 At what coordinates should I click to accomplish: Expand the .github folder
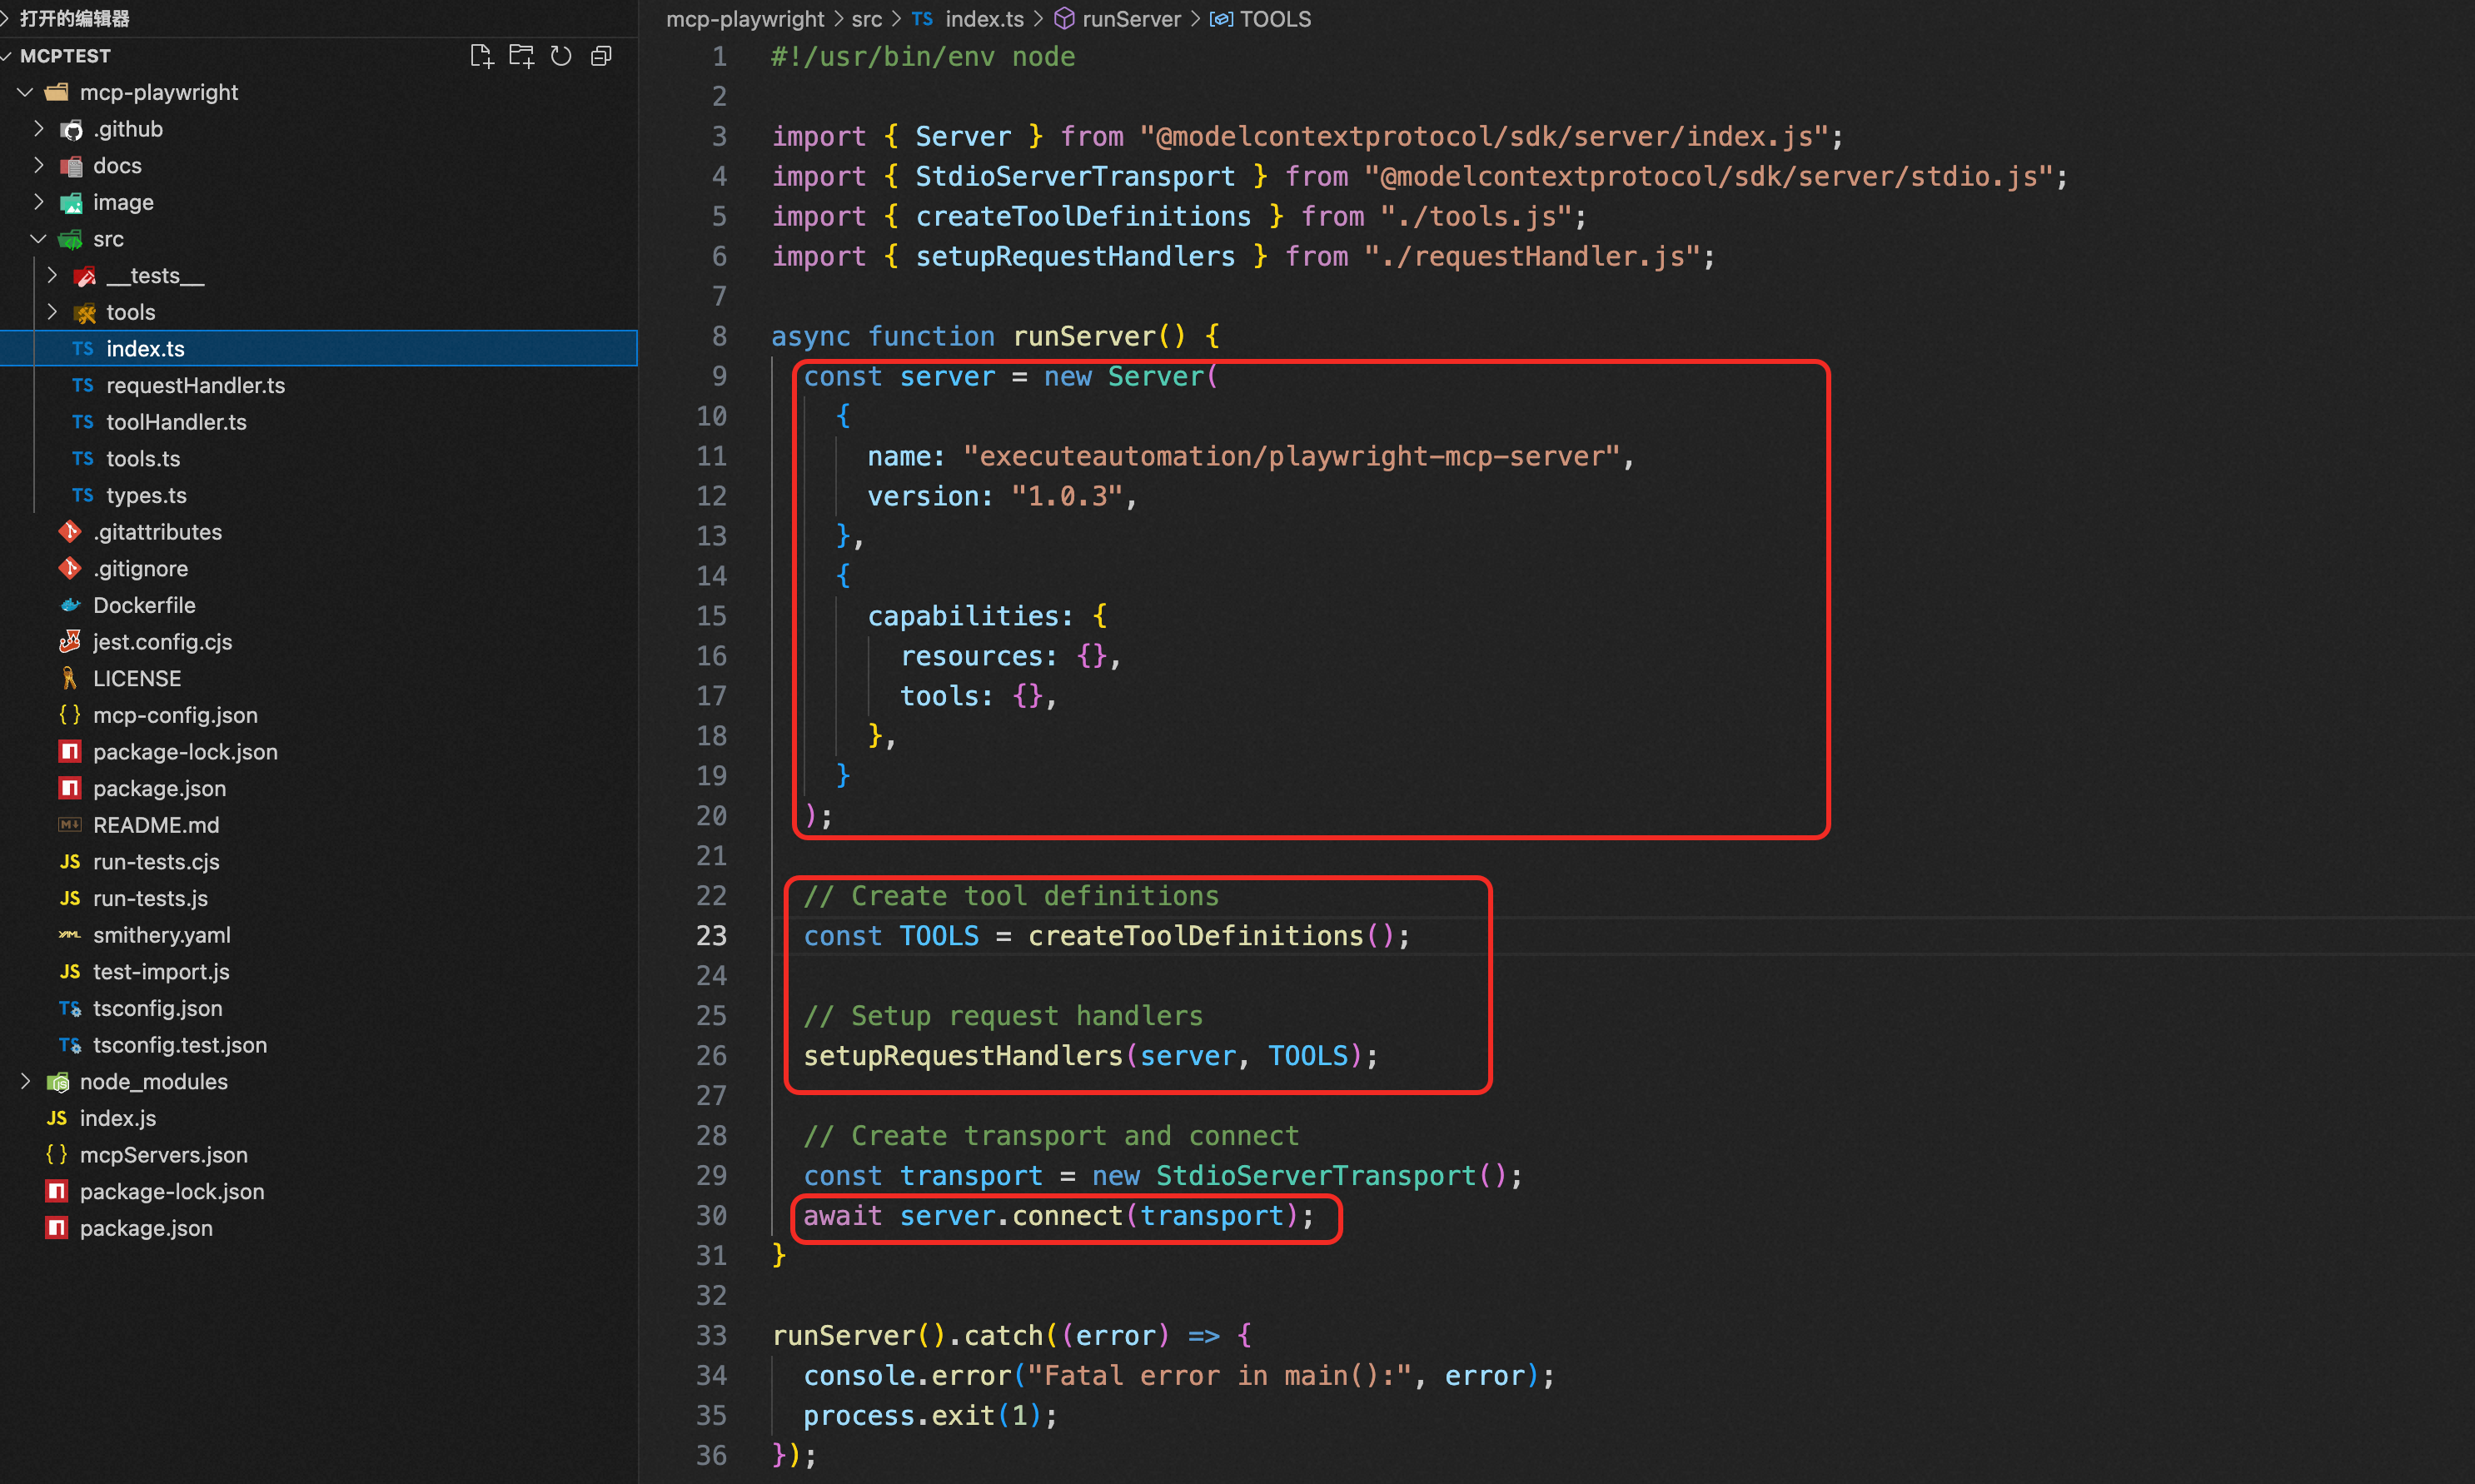pyautogui.click(x=39, y=129)
